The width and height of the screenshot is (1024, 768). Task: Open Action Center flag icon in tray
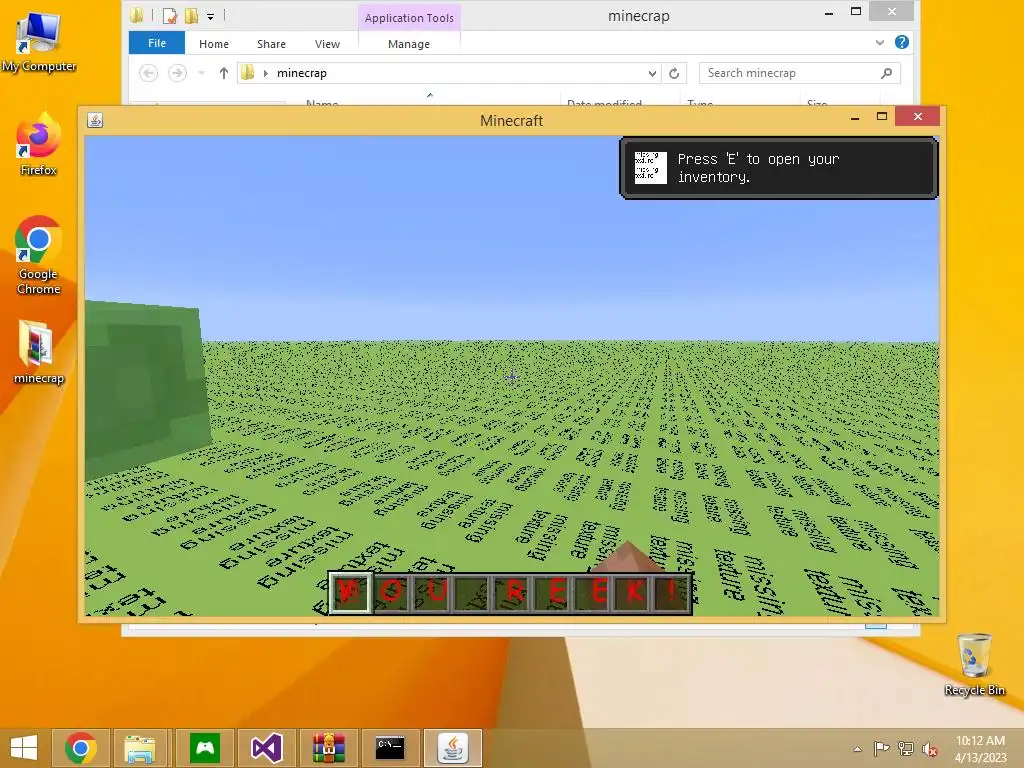point(881,748)
